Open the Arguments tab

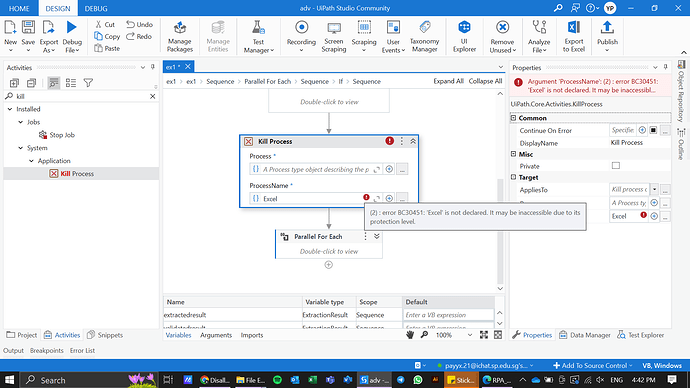216,335
